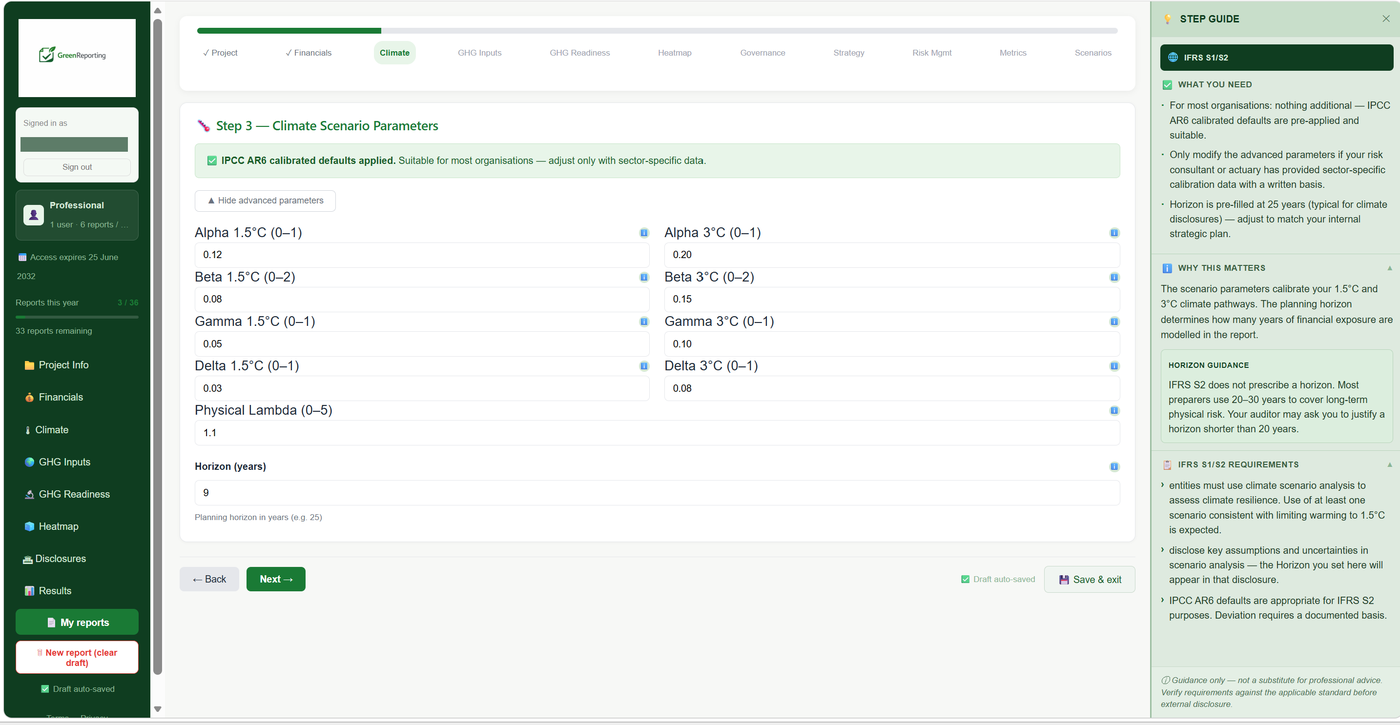The height and width of the screenshot is (725, 1400).
Task: Collapse the Why This Matters section
Action: tap(1388, 268)
